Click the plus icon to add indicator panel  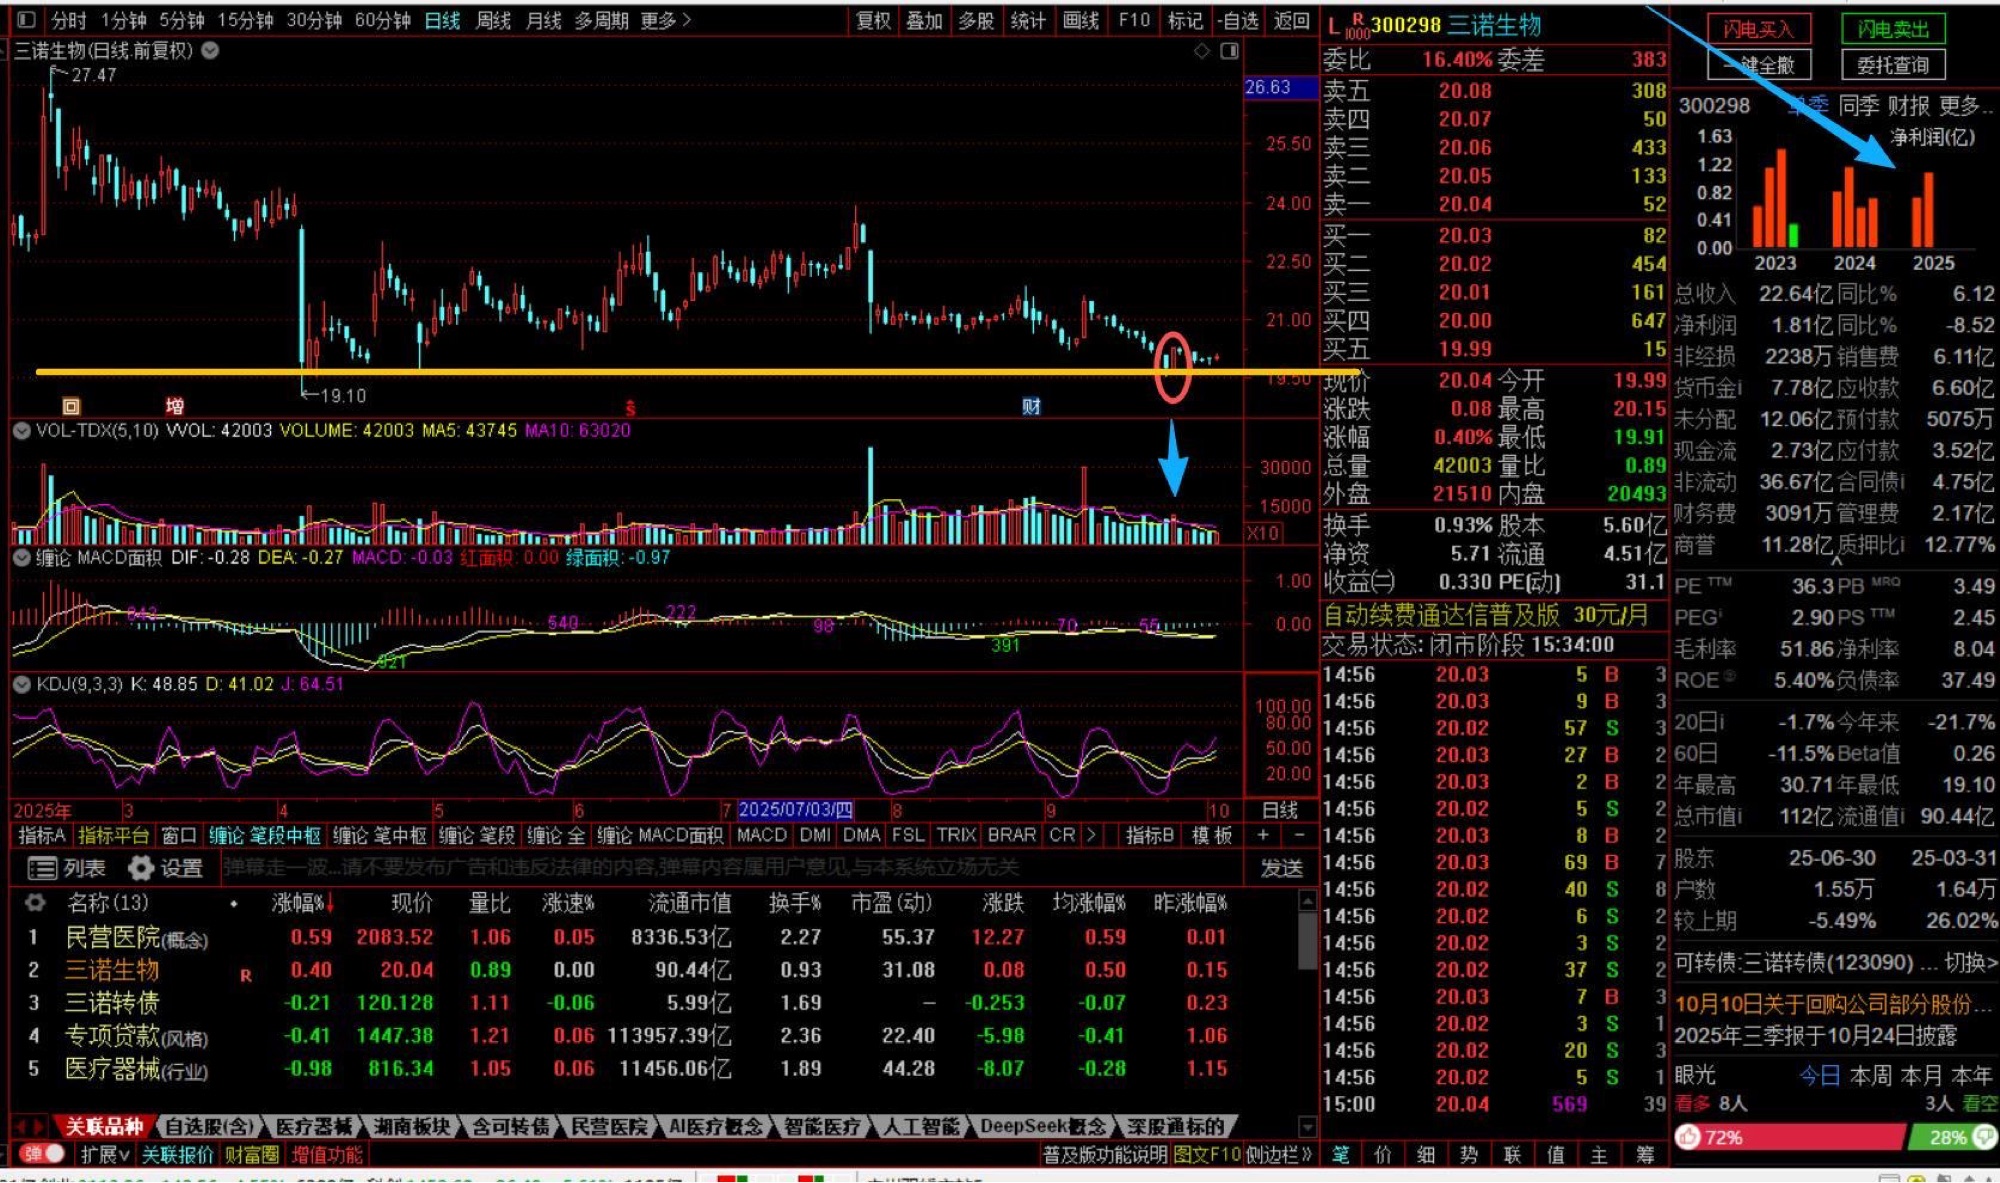(x=1264, y=835)
